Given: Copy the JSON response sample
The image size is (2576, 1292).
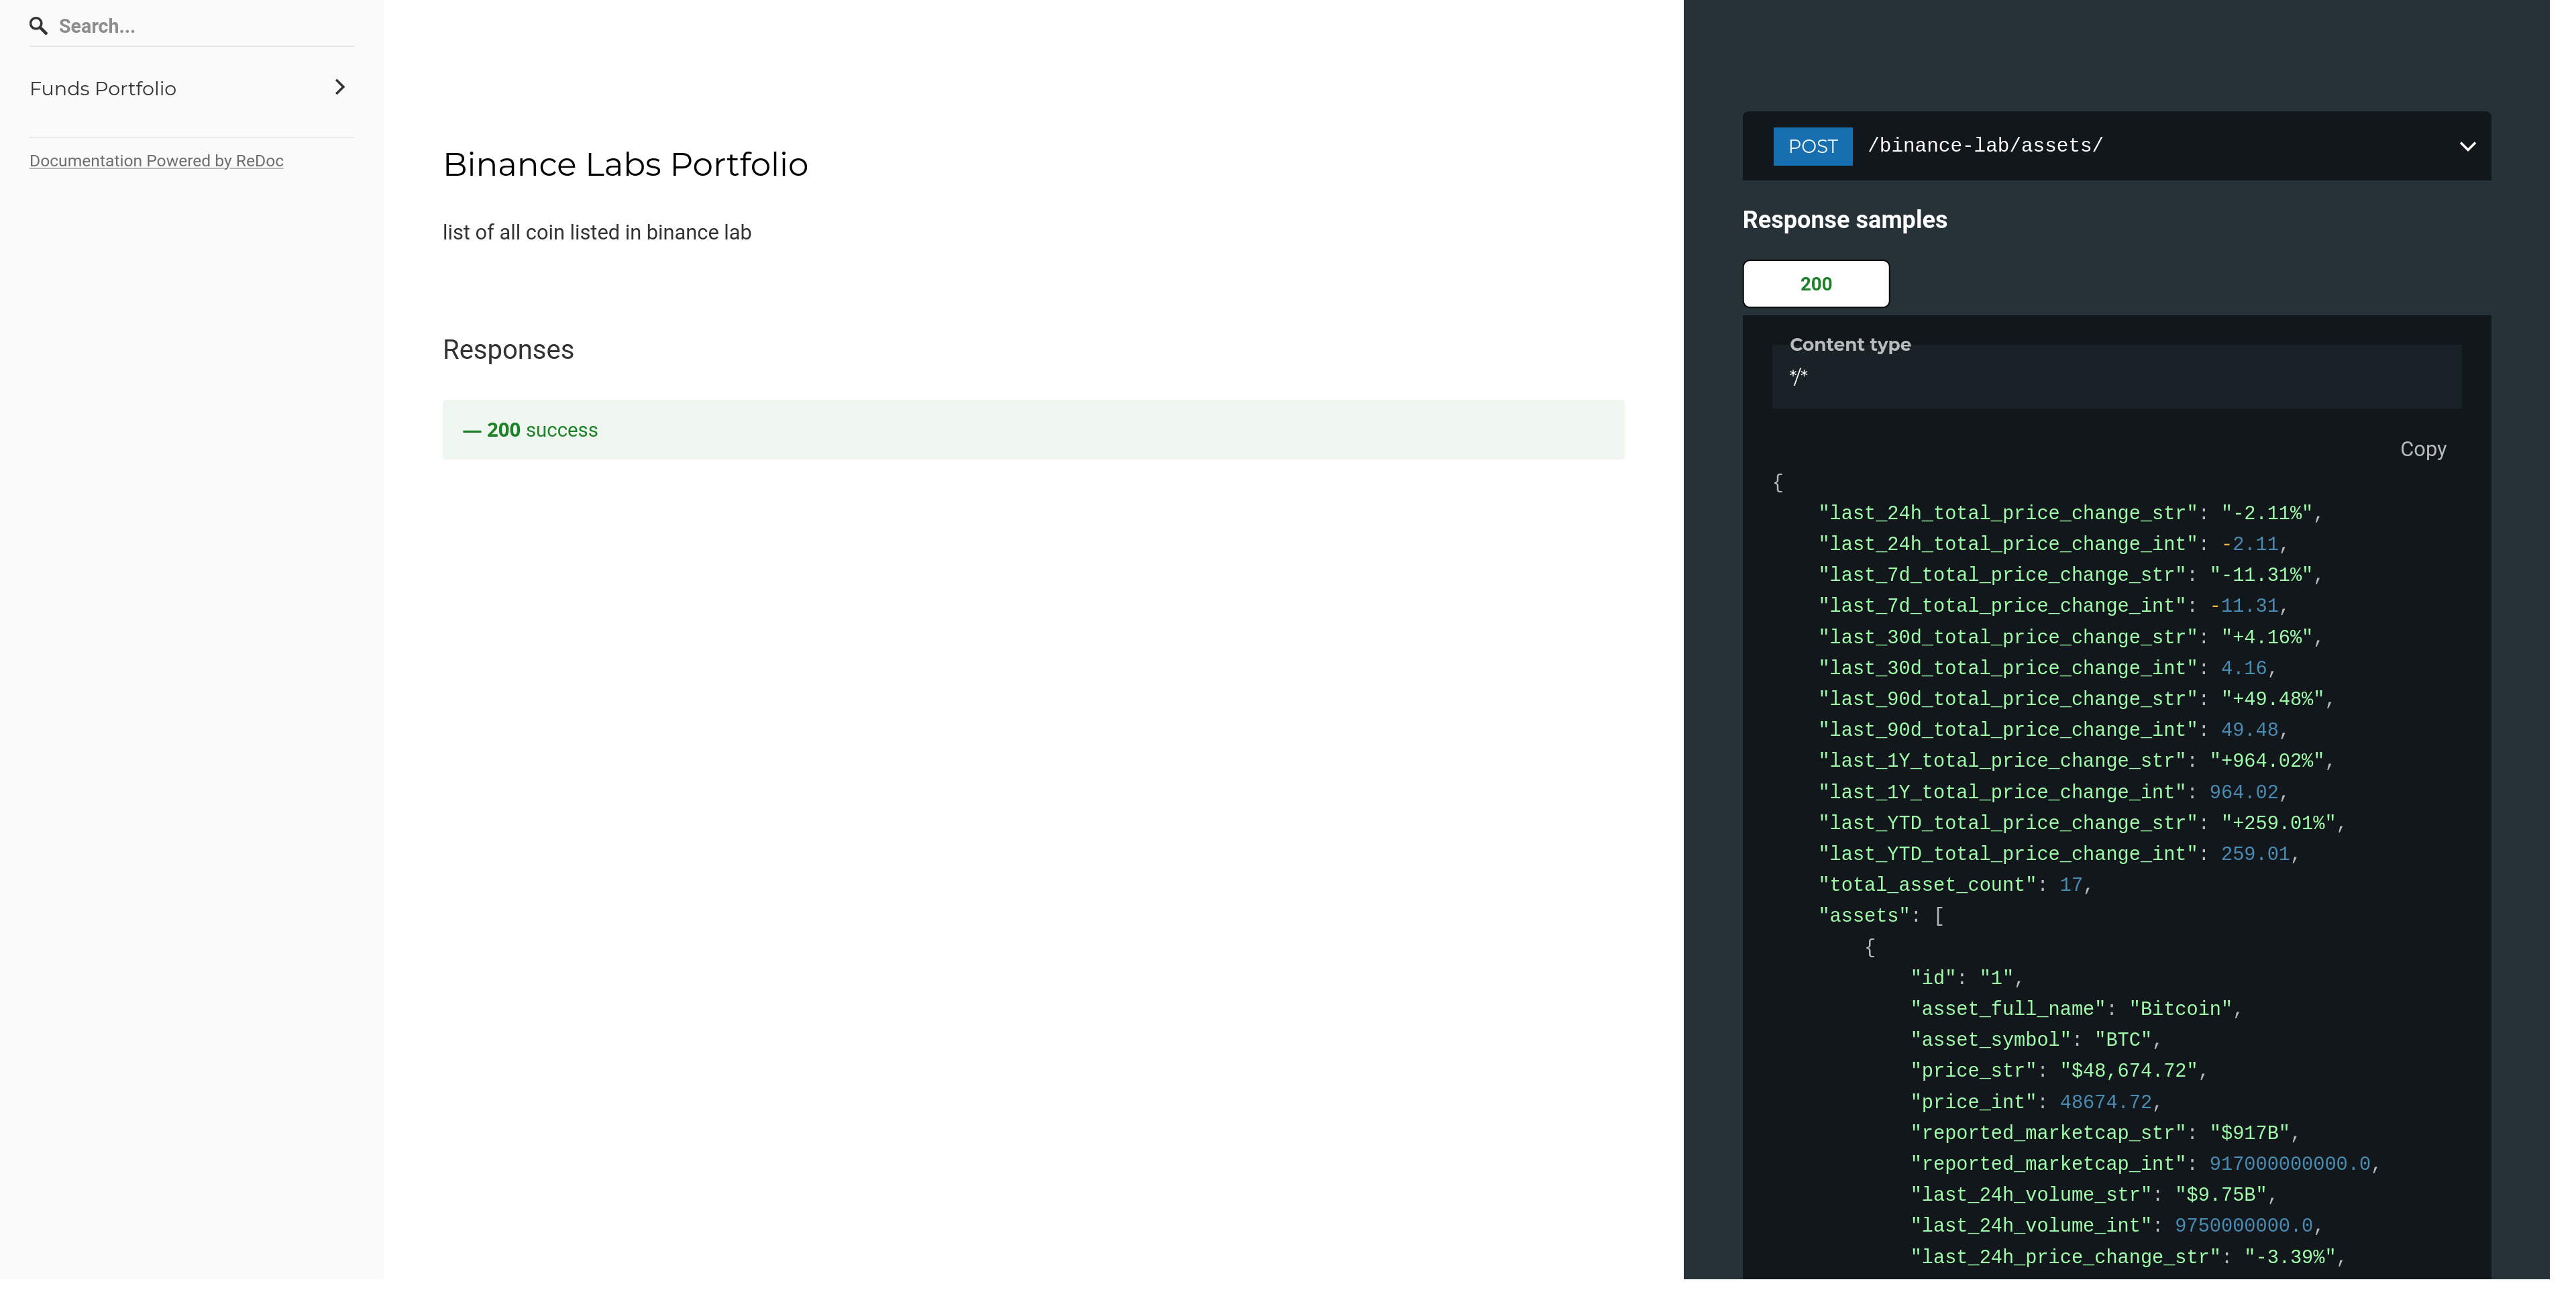Looking at the screenshot, I should [2422, 449].
